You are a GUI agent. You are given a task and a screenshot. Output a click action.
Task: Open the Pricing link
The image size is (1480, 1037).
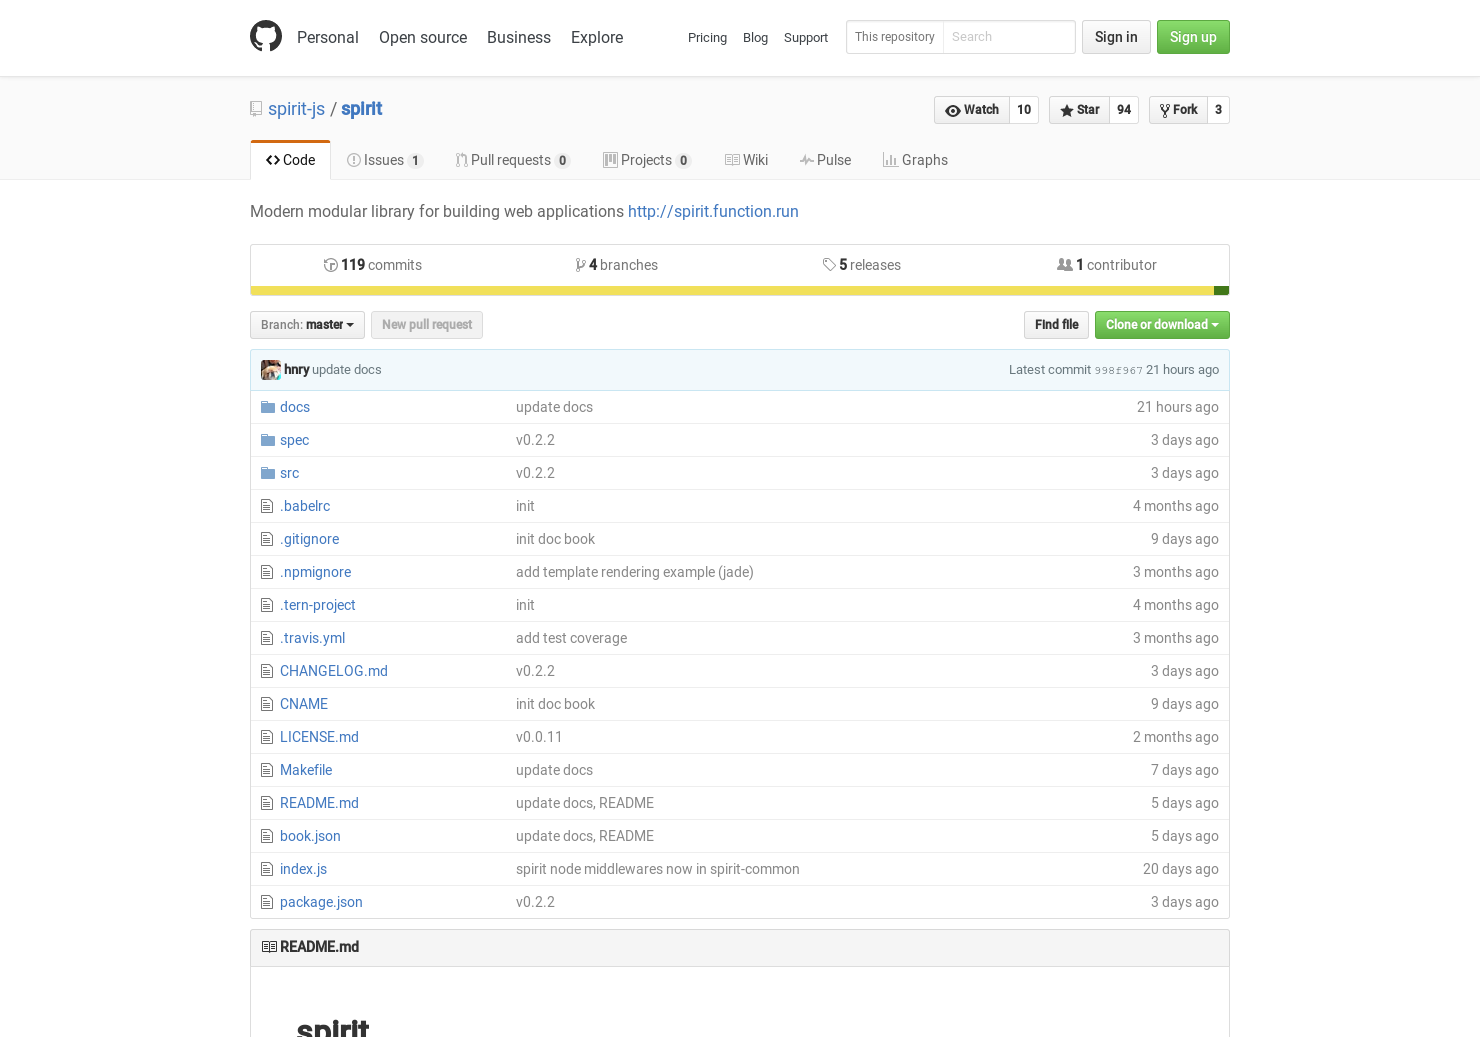[707, 38]
